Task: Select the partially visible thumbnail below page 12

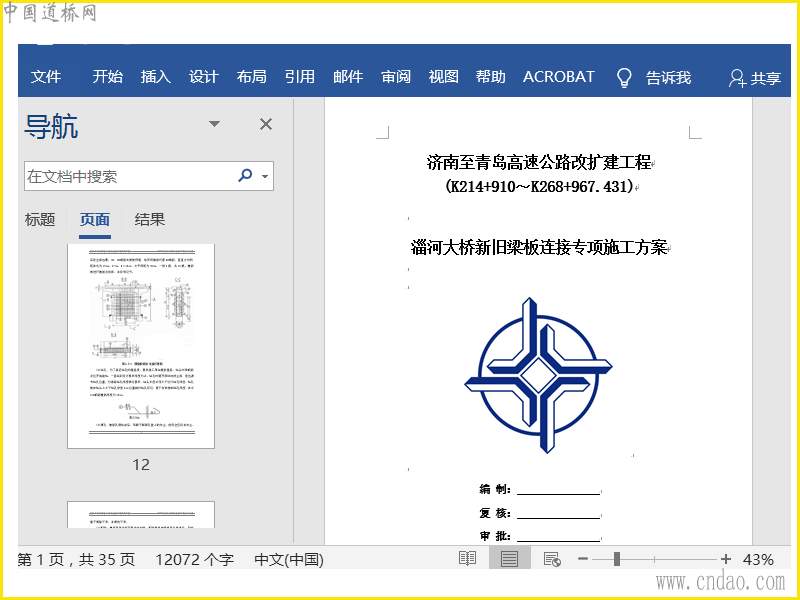Action: tap(141, 514)
